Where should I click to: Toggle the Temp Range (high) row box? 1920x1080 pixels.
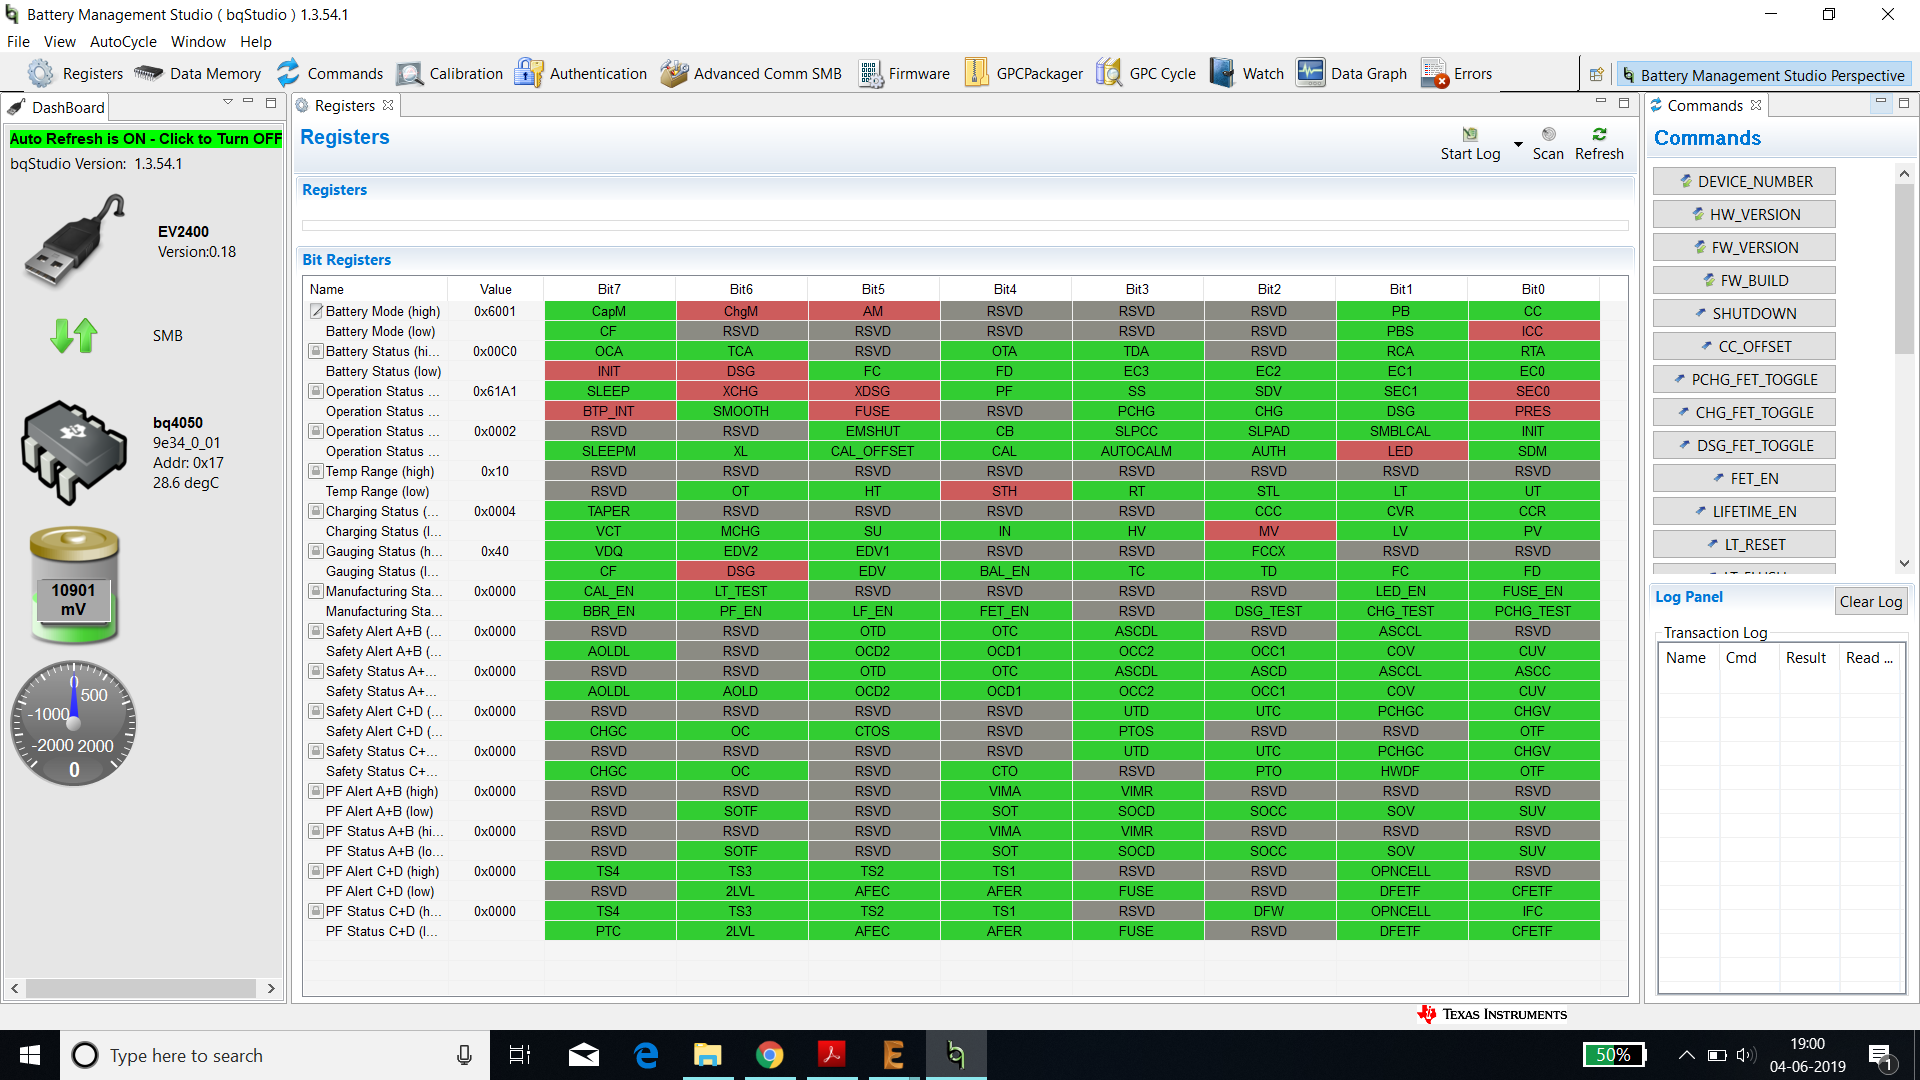(x=316, y=471)
